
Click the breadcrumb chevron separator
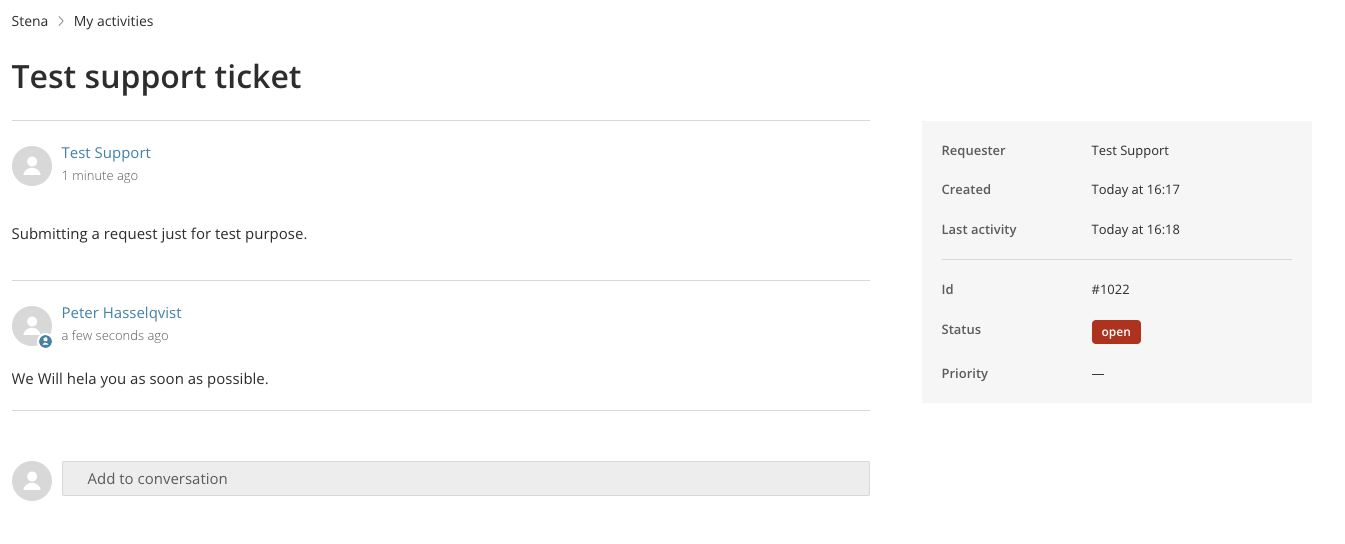click(61, 21)
